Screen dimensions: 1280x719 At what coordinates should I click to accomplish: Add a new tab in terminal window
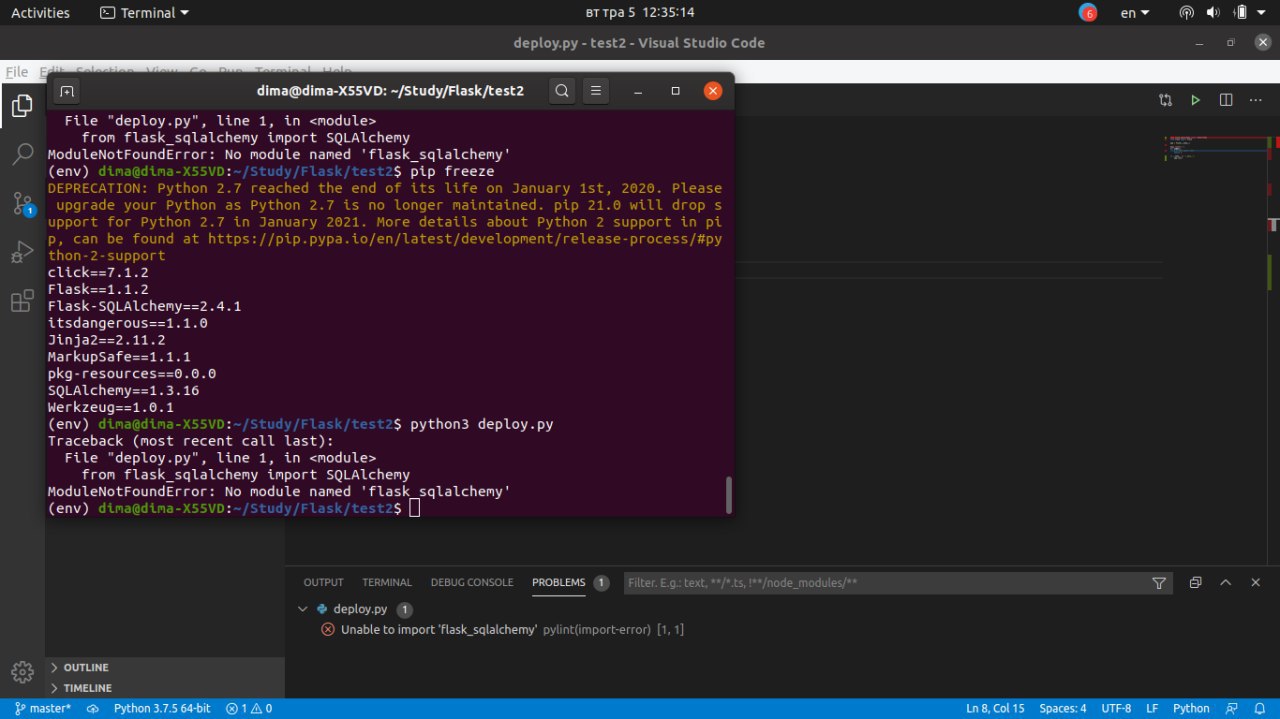click(66, 91)
